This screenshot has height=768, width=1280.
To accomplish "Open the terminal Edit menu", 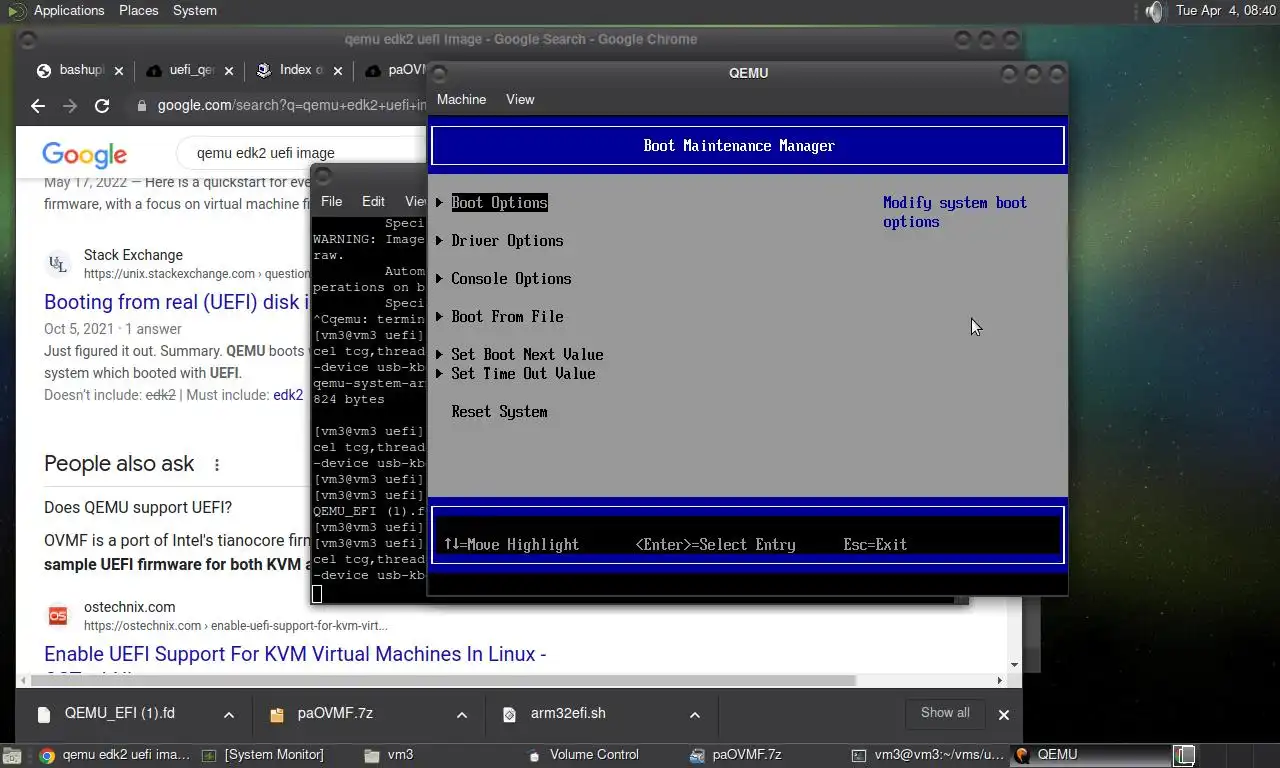I will click(x=373, y=201).
